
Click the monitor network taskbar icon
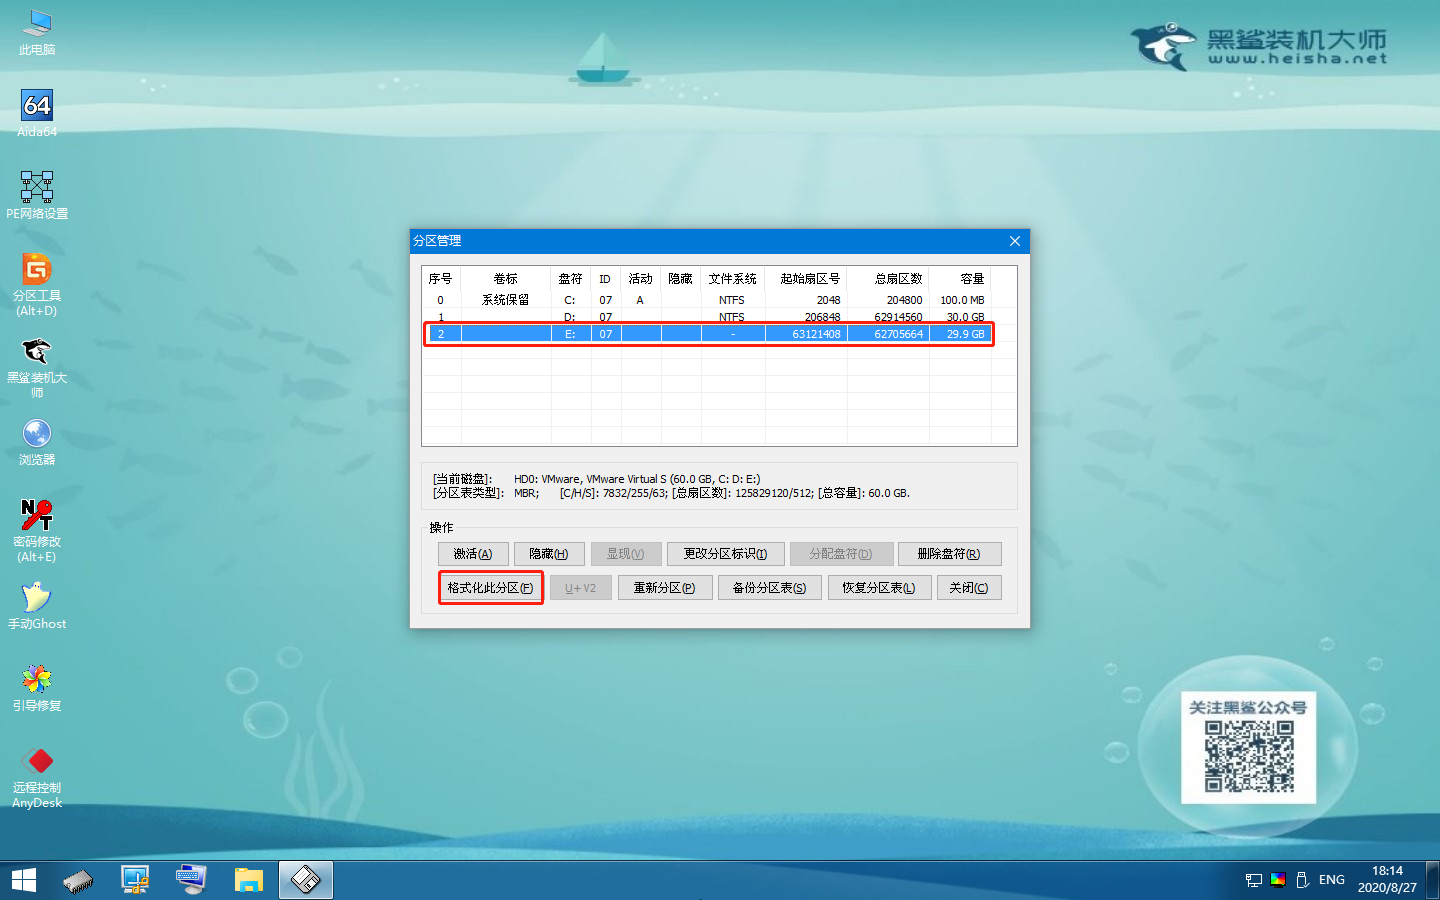[x=134, y=880]
